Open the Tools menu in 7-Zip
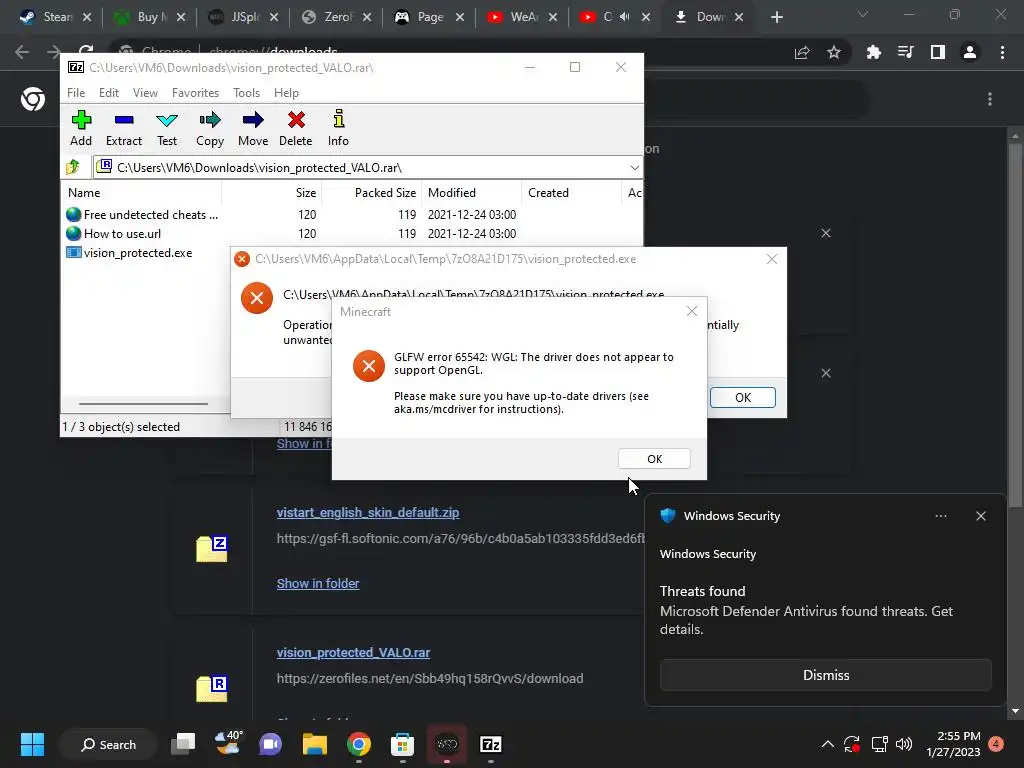This screenshot has width=1024, height=768. coord(246,93)
